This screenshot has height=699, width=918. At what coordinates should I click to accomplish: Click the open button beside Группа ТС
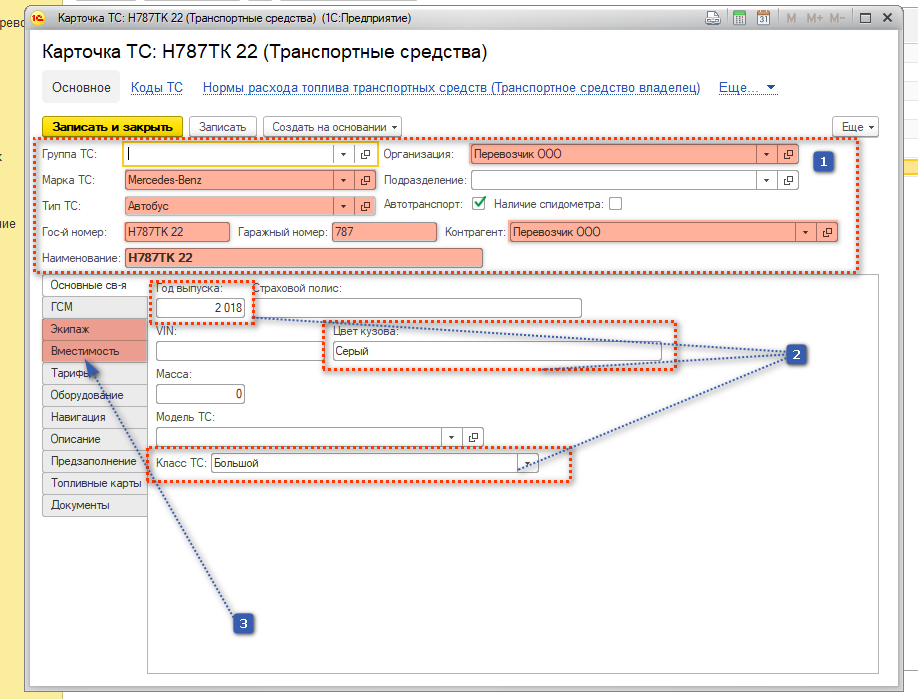click(366, 155)
